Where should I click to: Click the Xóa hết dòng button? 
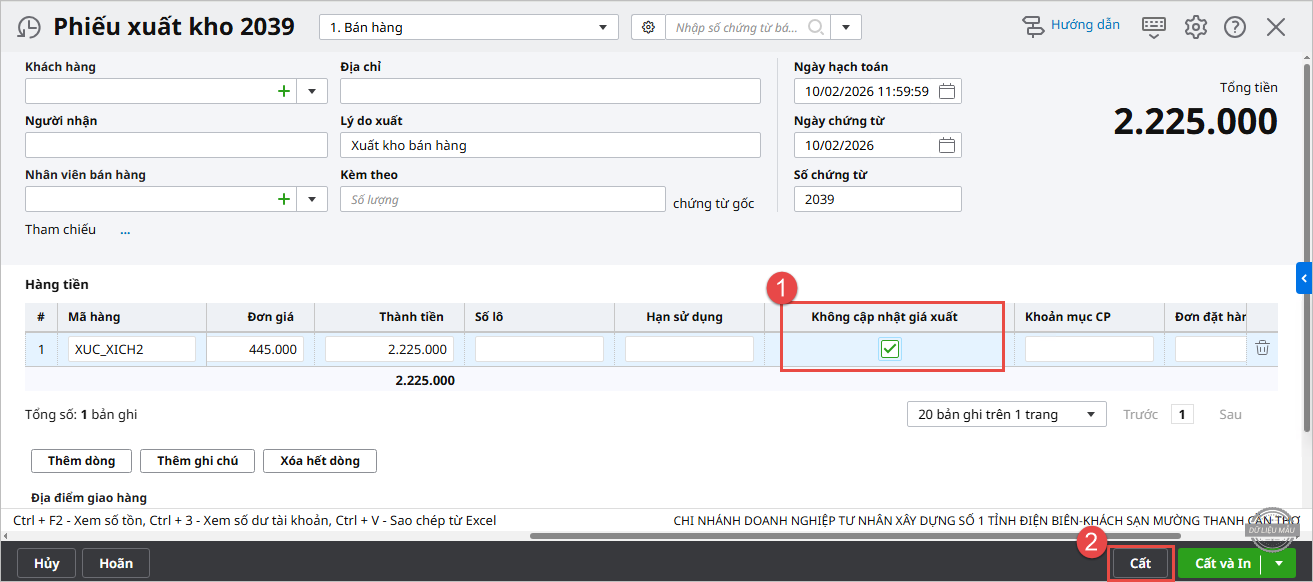319,461
